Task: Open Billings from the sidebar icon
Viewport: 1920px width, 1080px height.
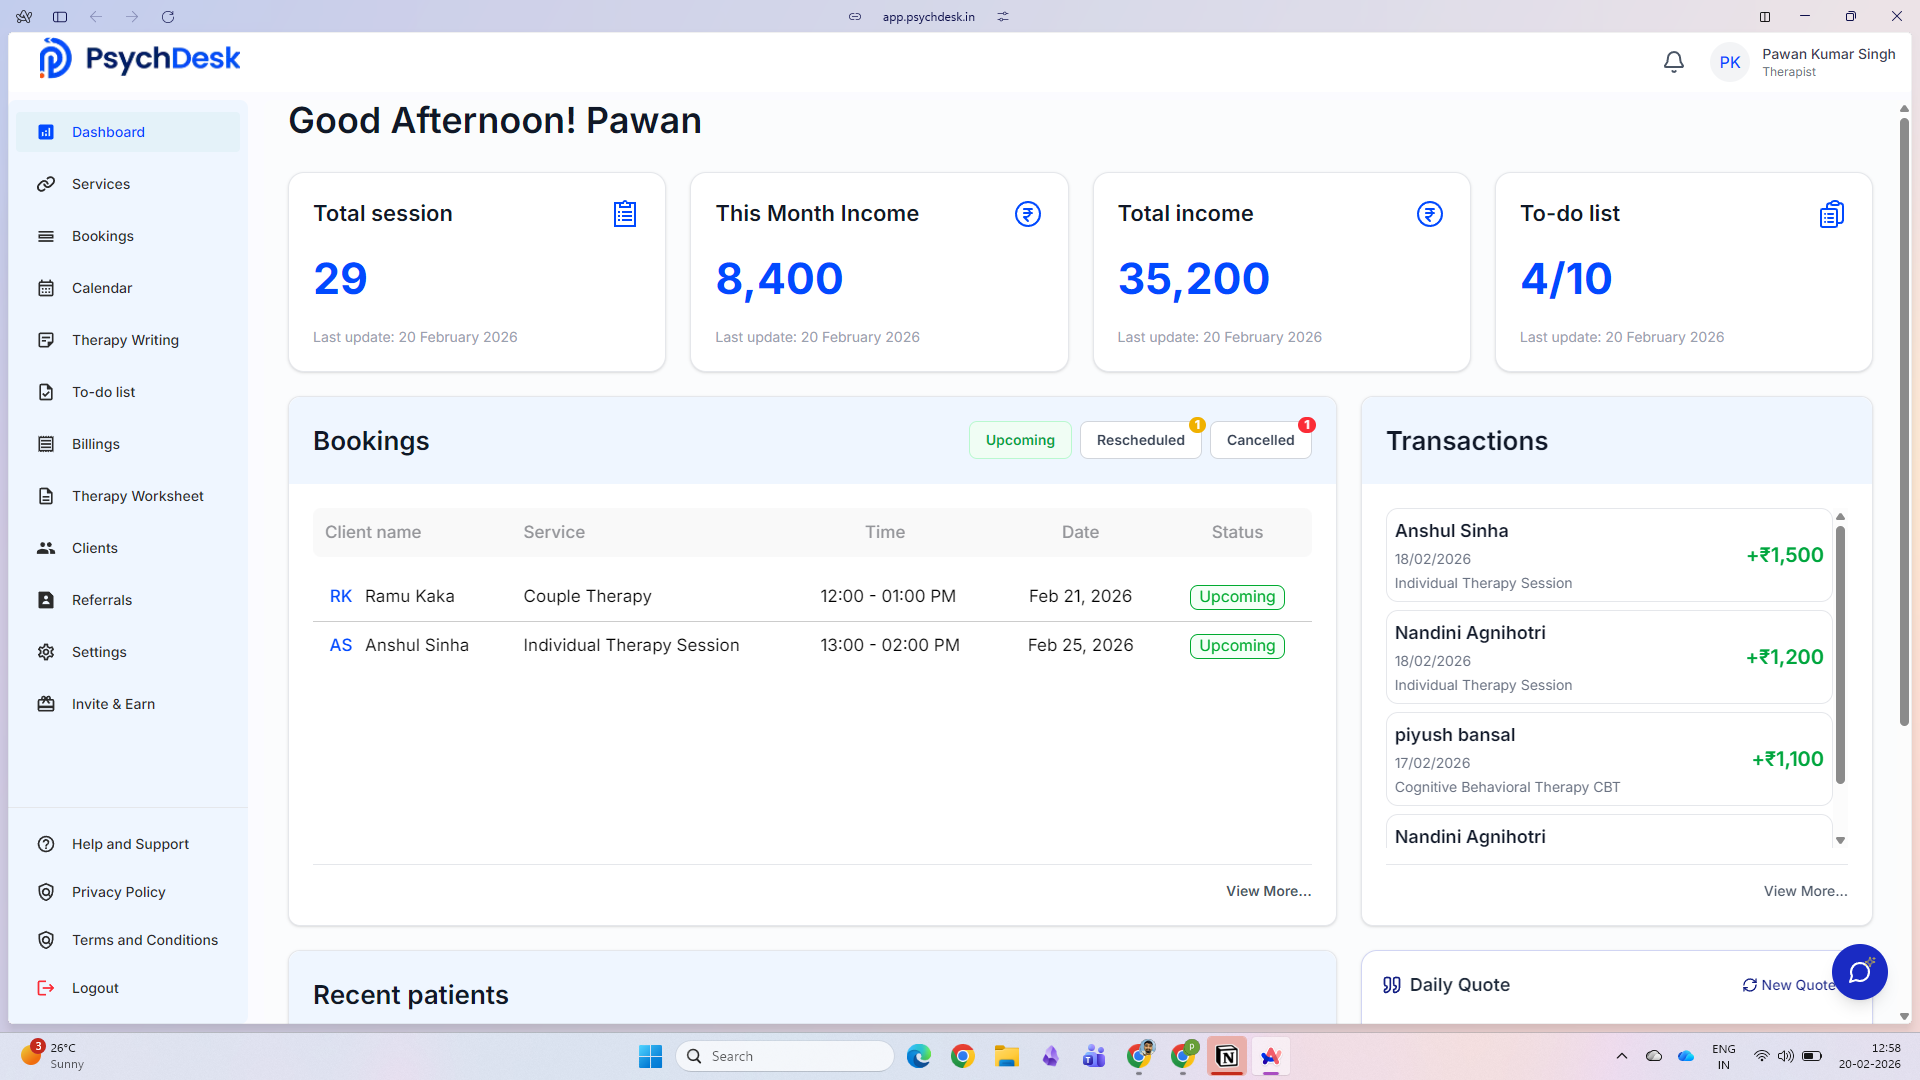Action: pyautogui.click(x=46, y=444)
